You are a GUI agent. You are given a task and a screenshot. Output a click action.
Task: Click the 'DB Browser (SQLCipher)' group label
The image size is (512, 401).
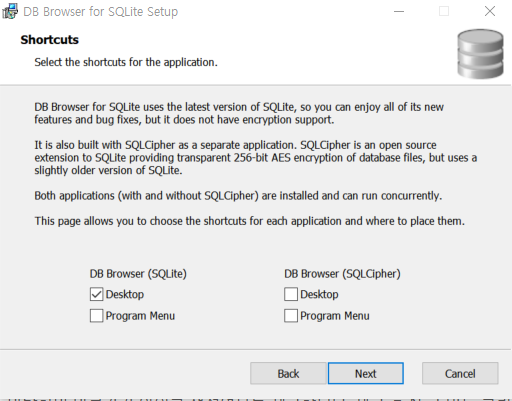point(342,274)
